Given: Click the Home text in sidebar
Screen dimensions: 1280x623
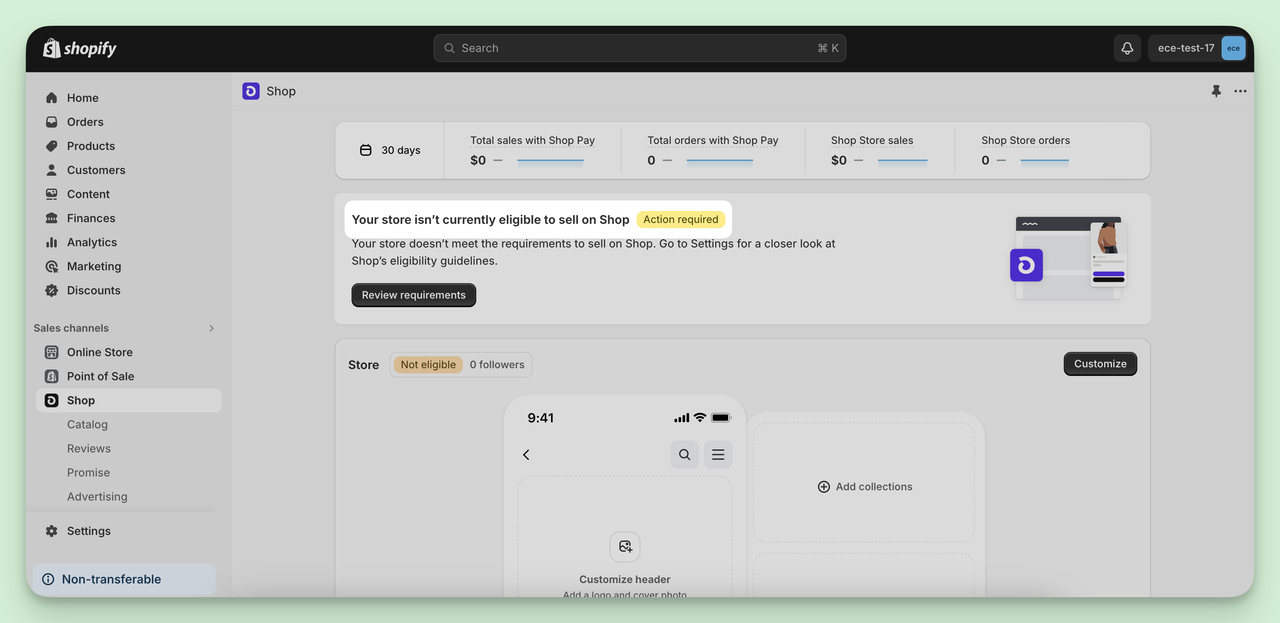Looking at the screenshot, I should pos(83,98).
